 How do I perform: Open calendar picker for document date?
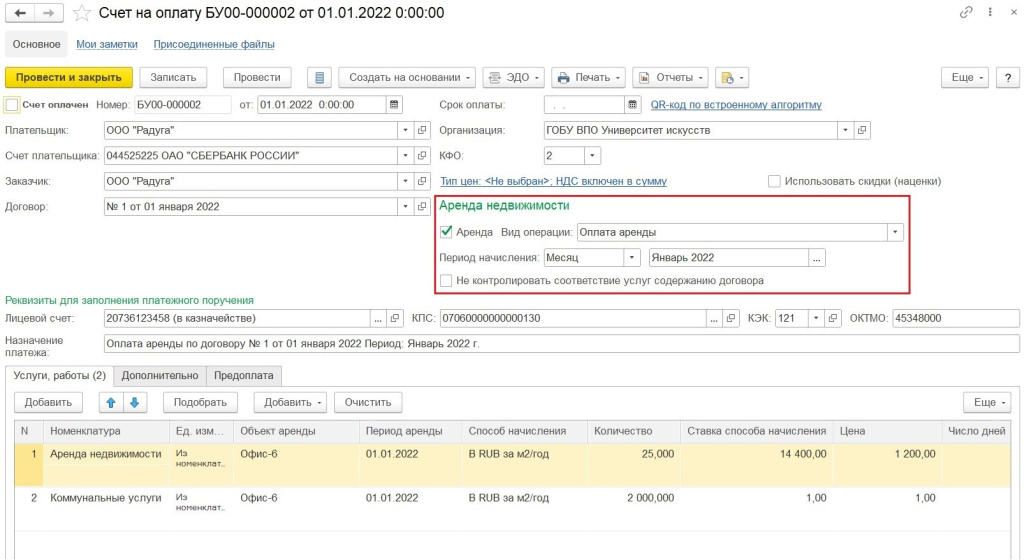coord(394,104)
